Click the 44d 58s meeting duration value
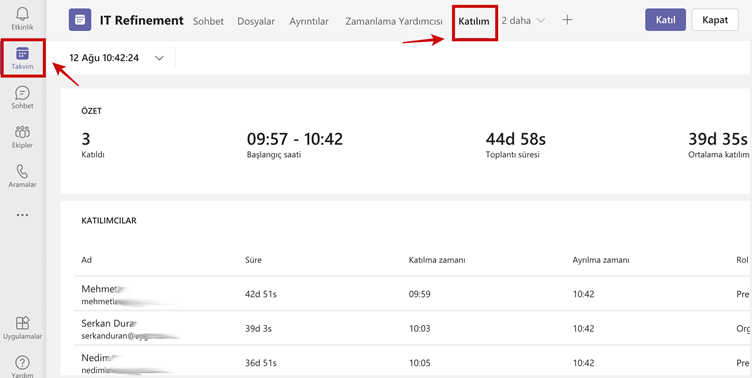 click(x=516, y=139)
